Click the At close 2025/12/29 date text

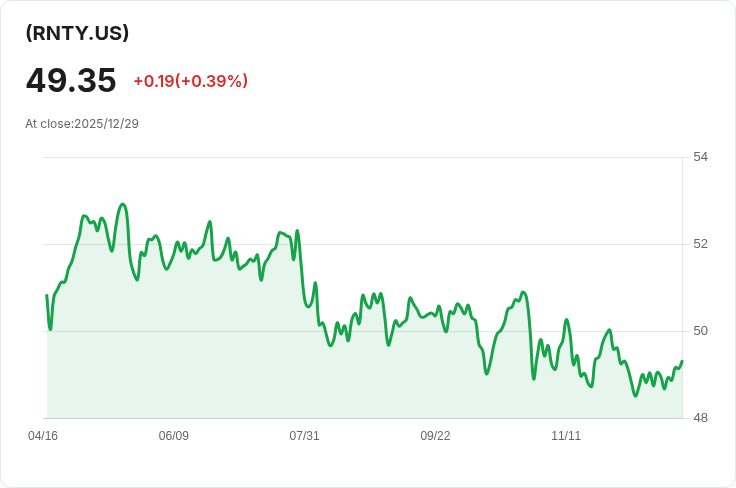pyautogui.click(x=82, y=124)
